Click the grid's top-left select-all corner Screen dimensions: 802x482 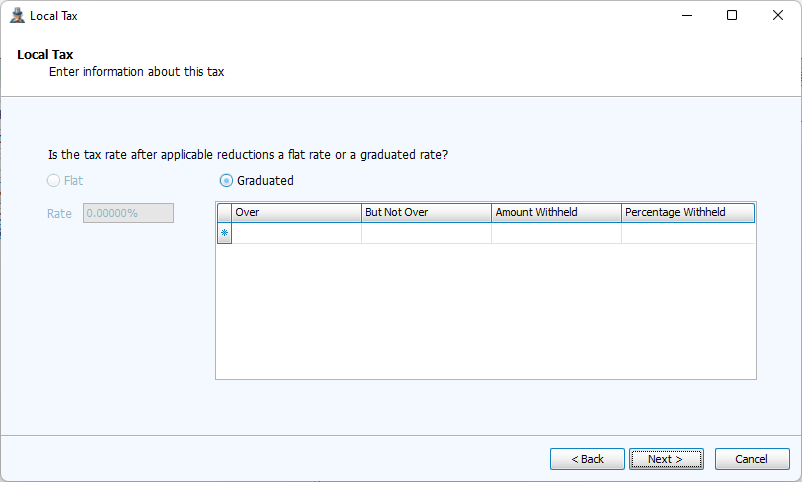coord(224,212)
